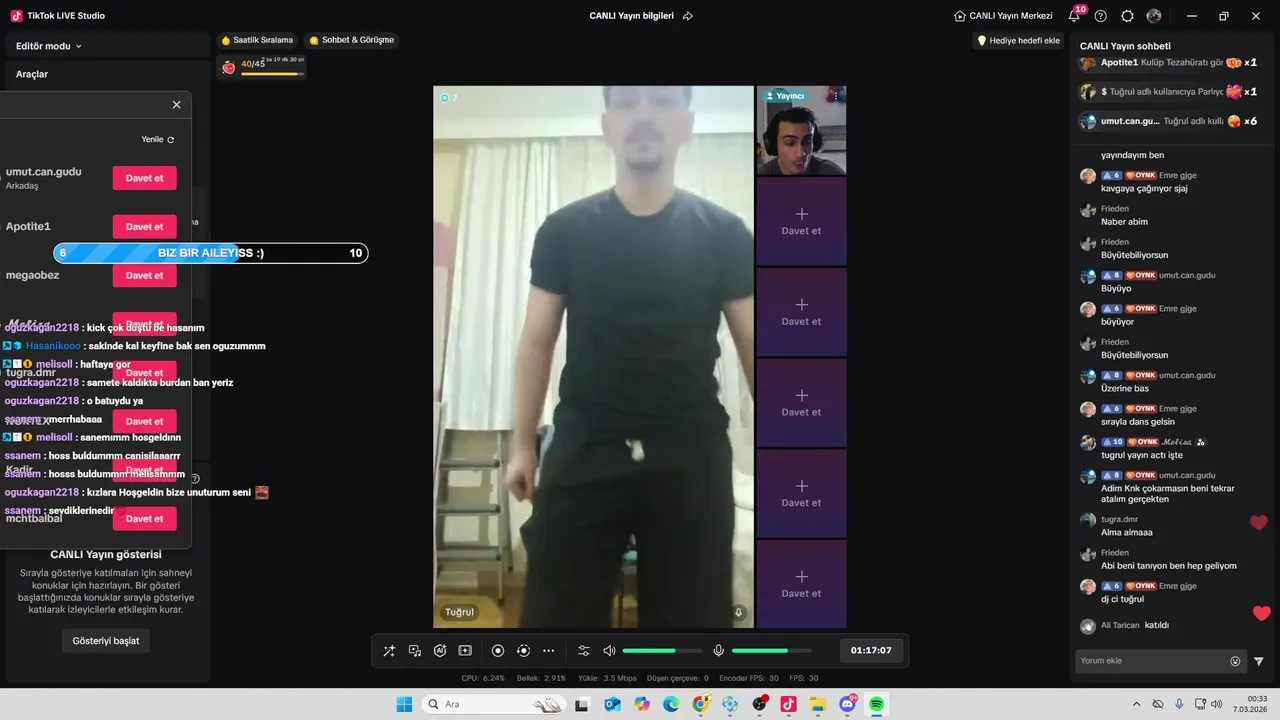Start recording with the record button
The height and width of the screenshot is (720, 1280).
(x=498, y=650)
